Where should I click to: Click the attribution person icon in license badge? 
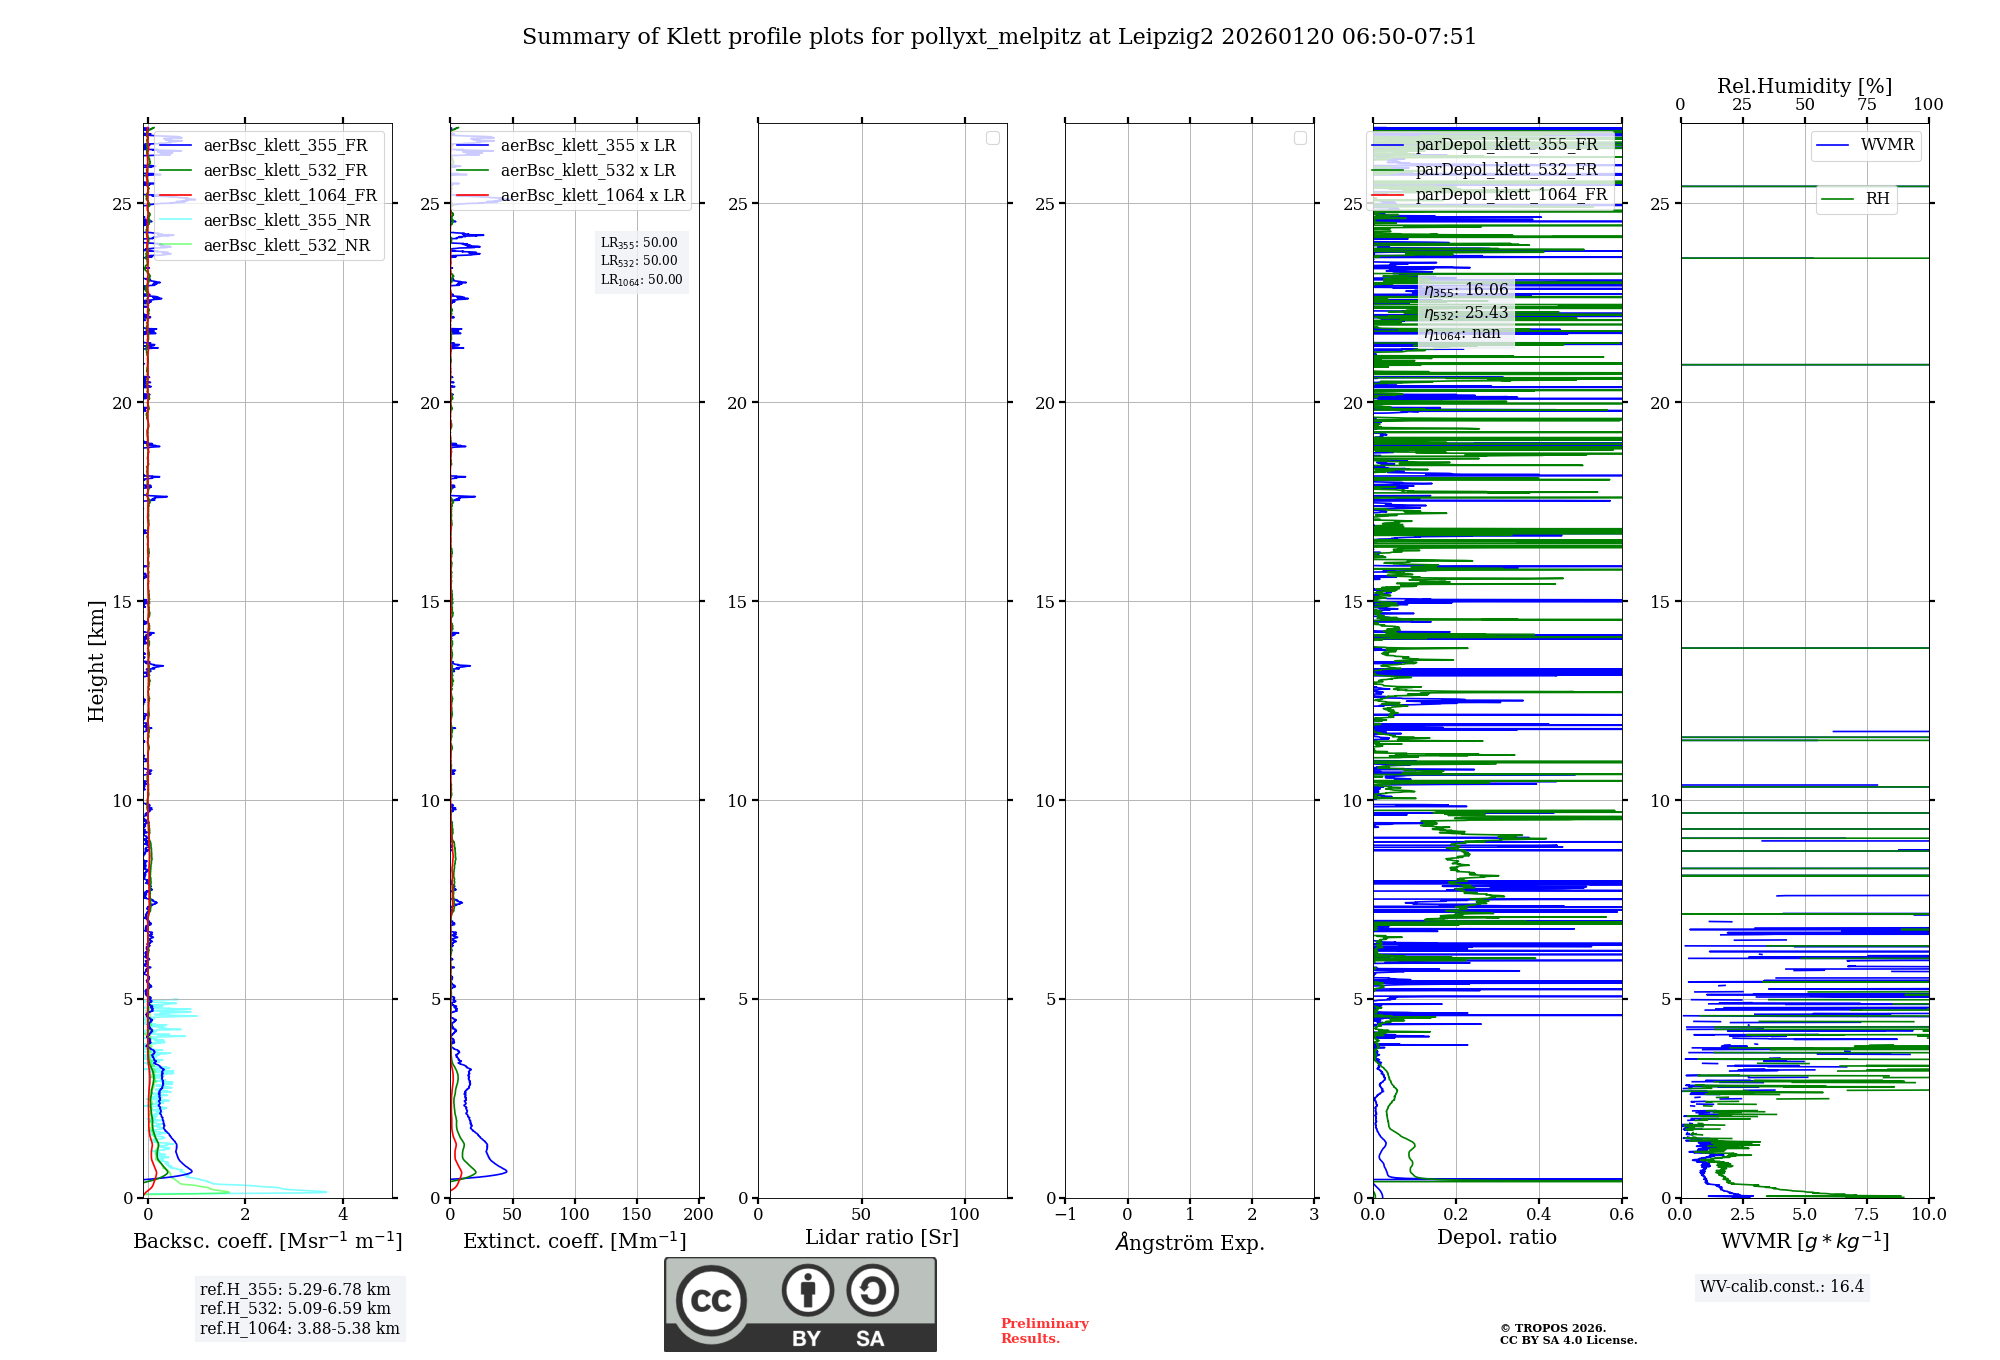[x=807, y=1290]
